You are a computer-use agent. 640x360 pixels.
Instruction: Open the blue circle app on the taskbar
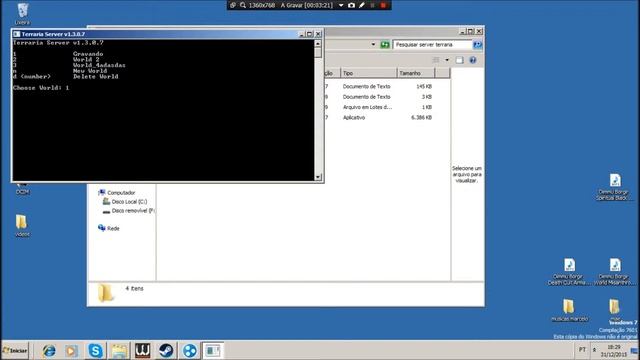189,351
